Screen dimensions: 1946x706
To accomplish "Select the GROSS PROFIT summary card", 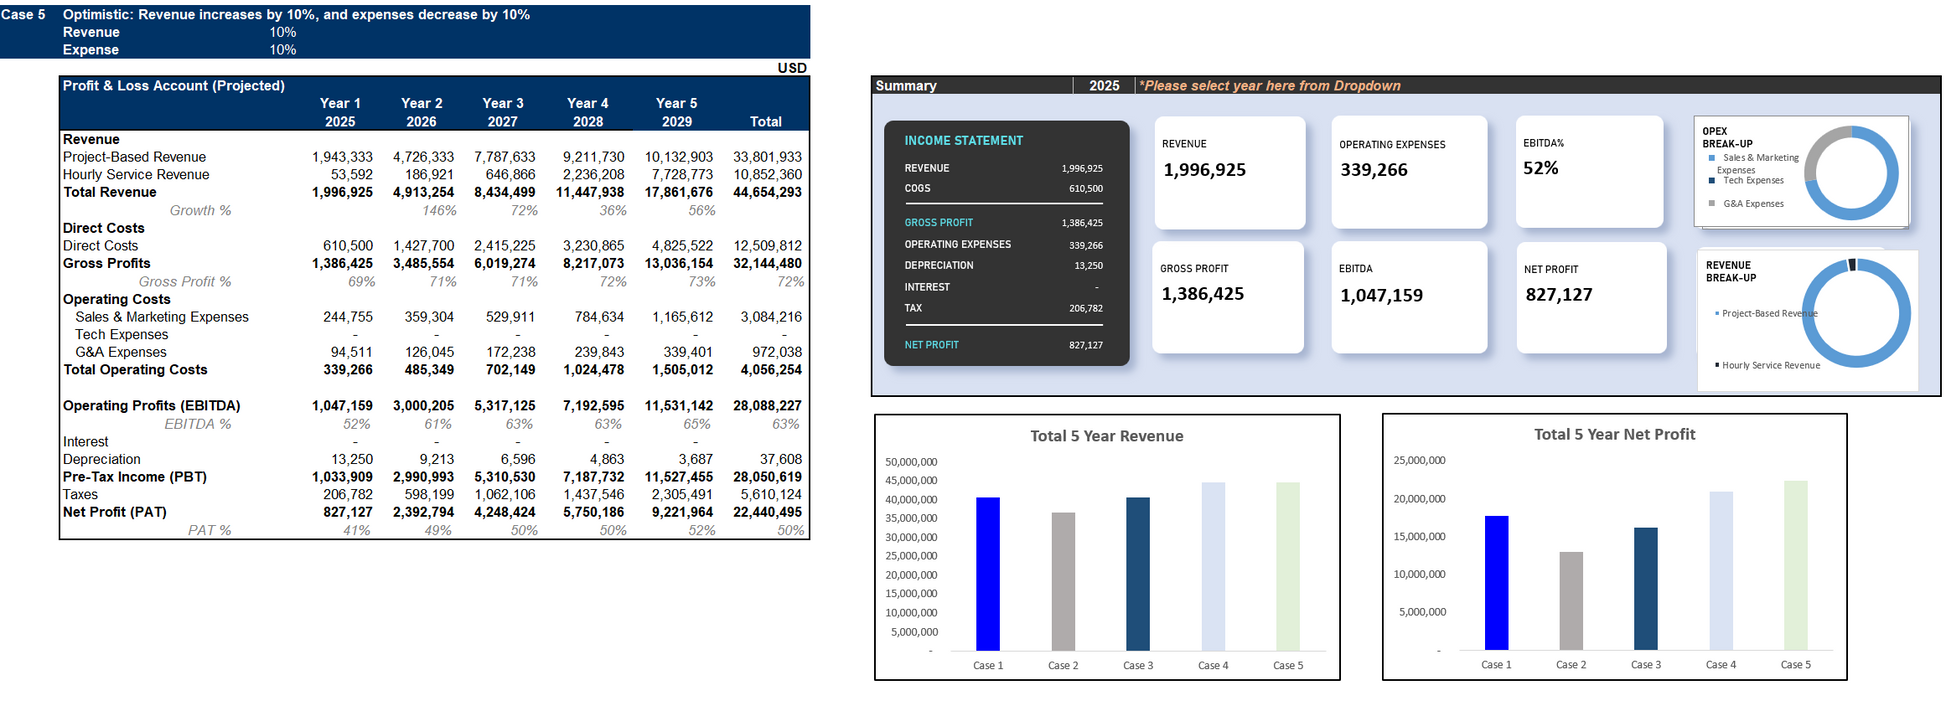I will pos(1227,297).
